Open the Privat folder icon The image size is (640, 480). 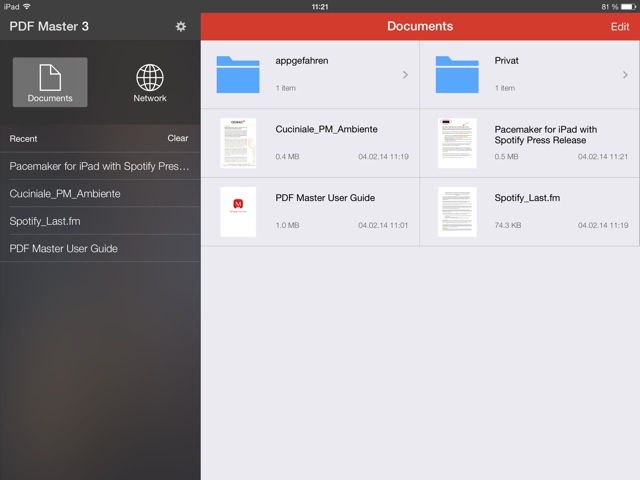457,74
